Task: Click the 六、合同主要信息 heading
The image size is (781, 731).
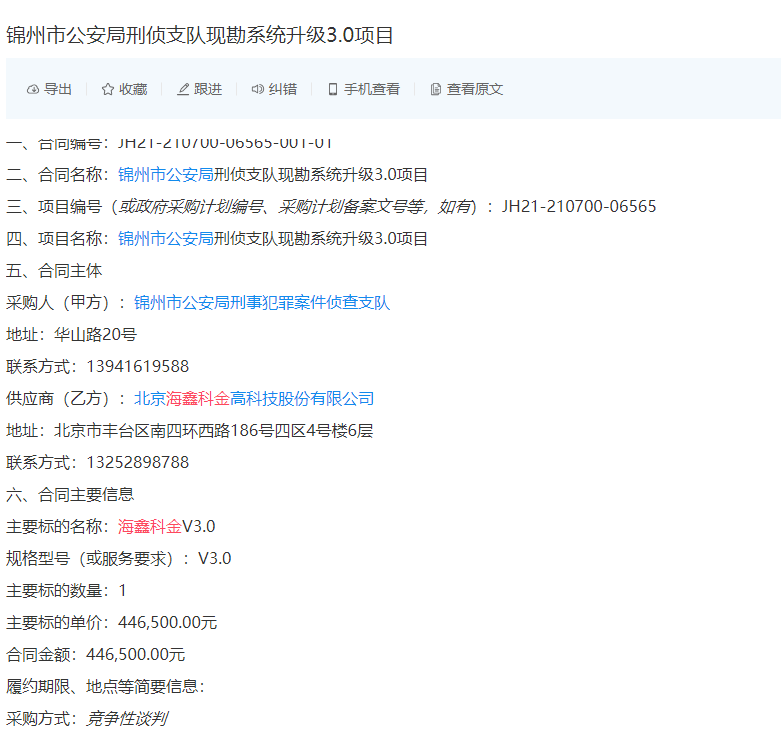Action: click(x=70, y=495)
